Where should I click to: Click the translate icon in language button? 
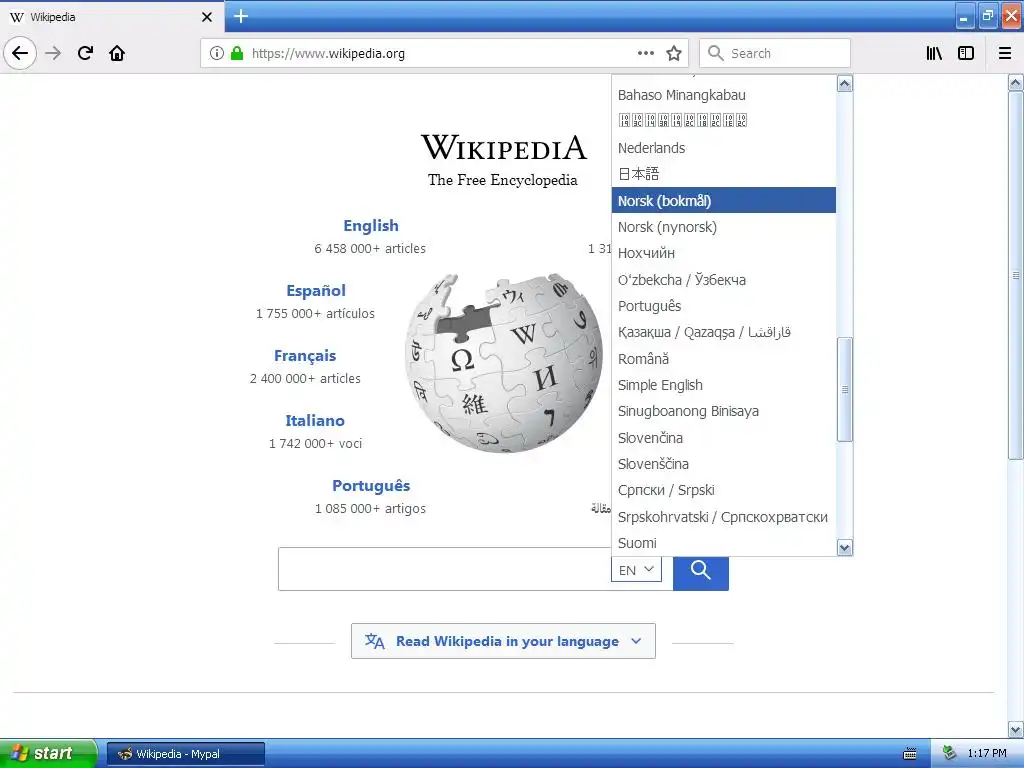tap(375, 641)
